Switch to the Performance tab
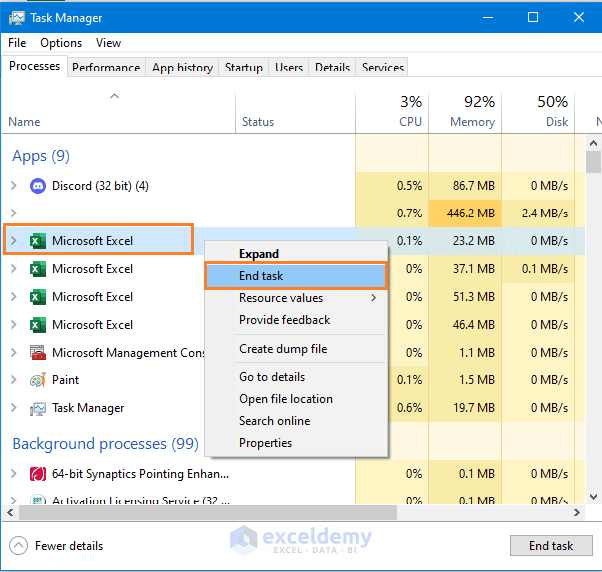Image resolution: width=602 pixels, height=572 pixels. coord(106,68)
